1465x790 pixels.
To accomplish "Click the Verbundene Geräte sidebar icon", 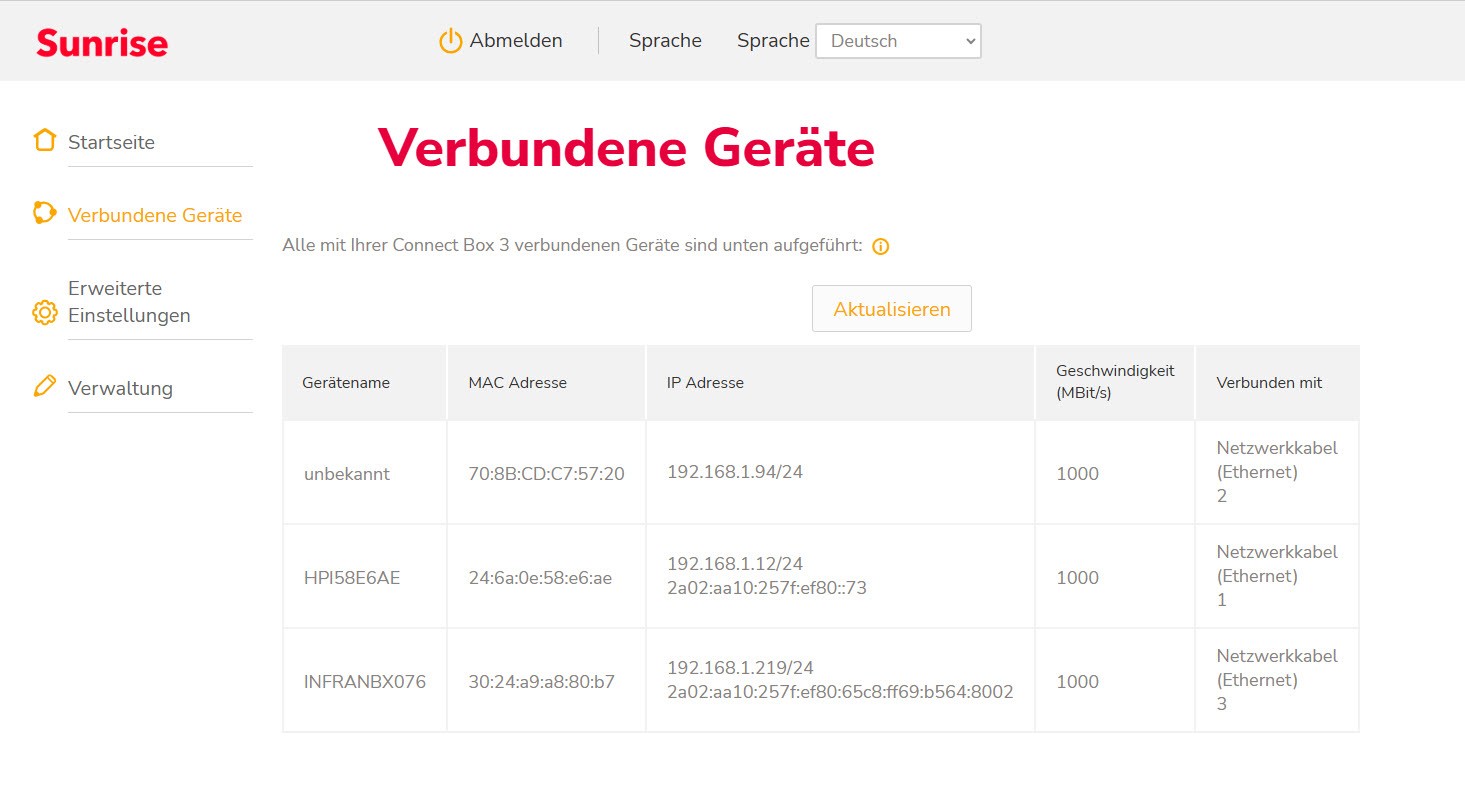I will [44, 213].
